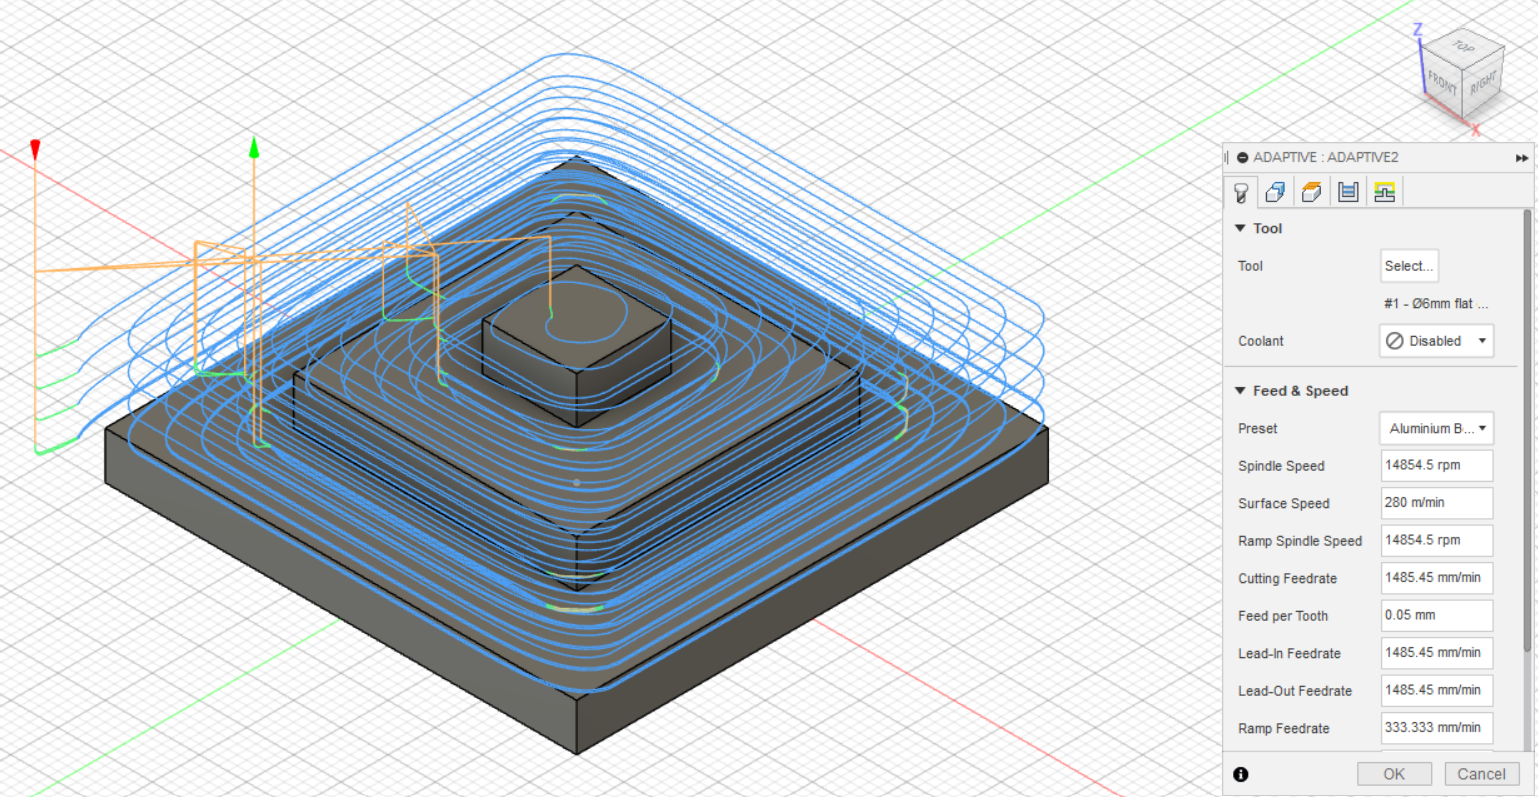Click the Cutting Feedrate field

(1436, 578)
